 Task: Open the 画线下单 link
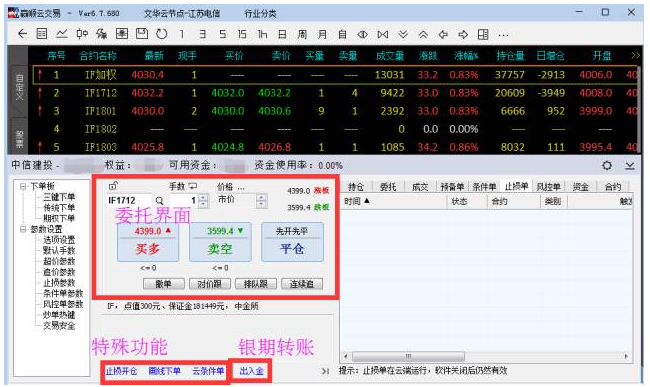pyautogui.click(x=165, y=371)
